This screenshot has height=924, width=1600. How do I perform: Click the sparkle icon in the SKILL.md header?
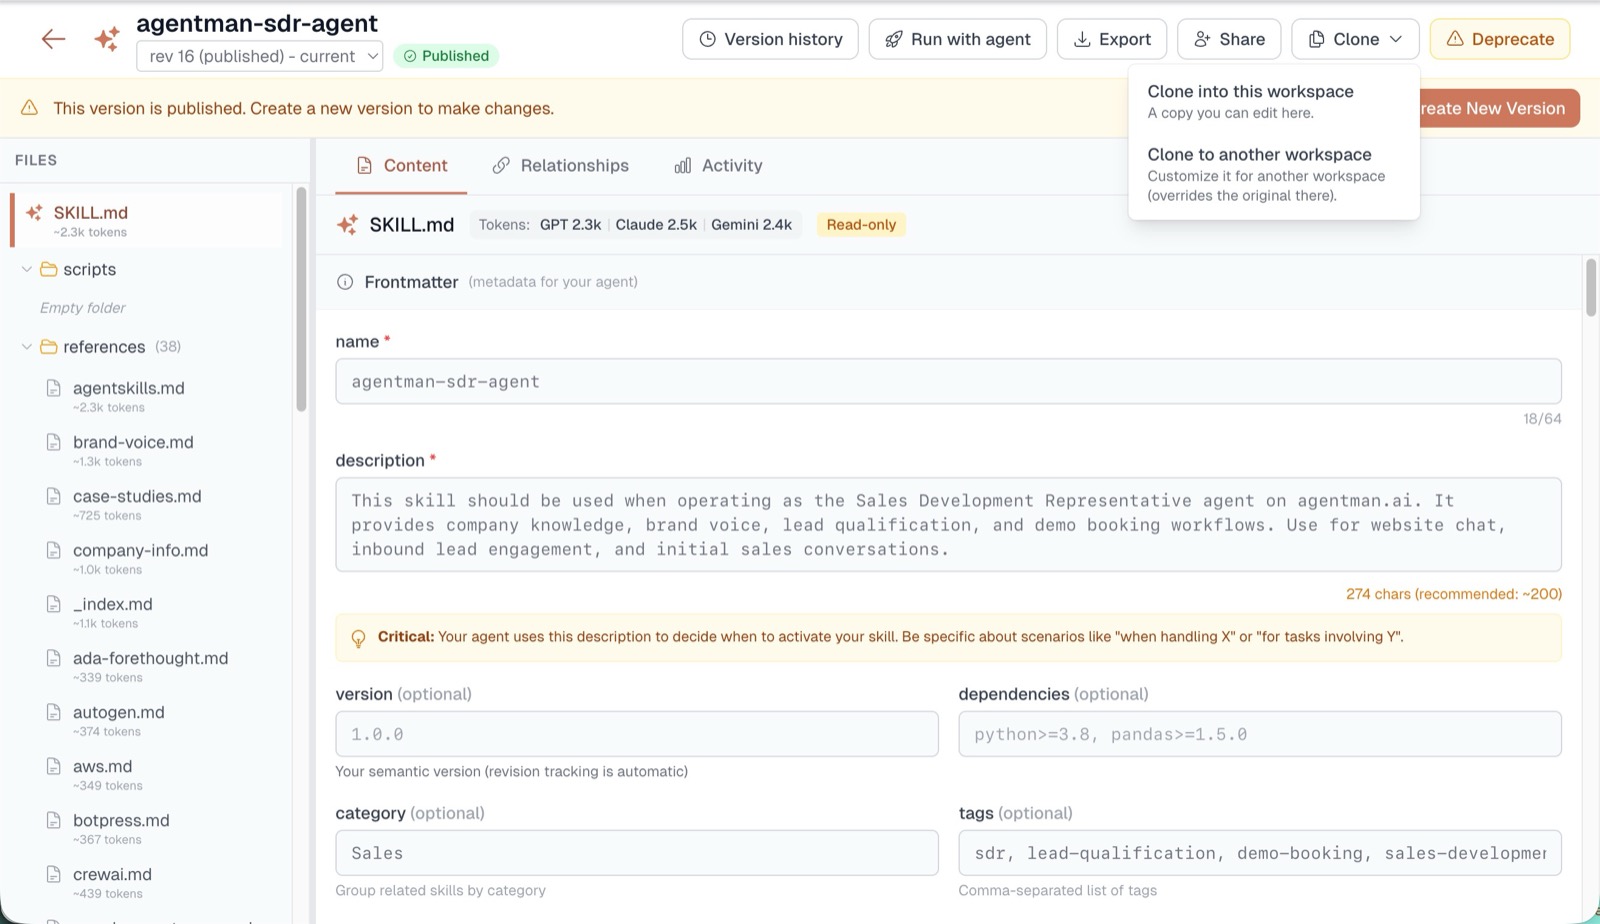coord(347,225)
